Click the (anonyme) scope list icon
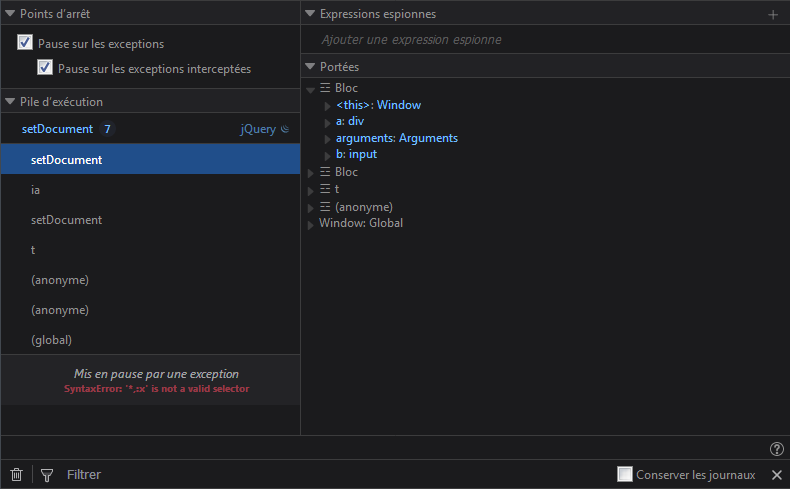This screenshot has width=790, height=489. click(325, 207)
